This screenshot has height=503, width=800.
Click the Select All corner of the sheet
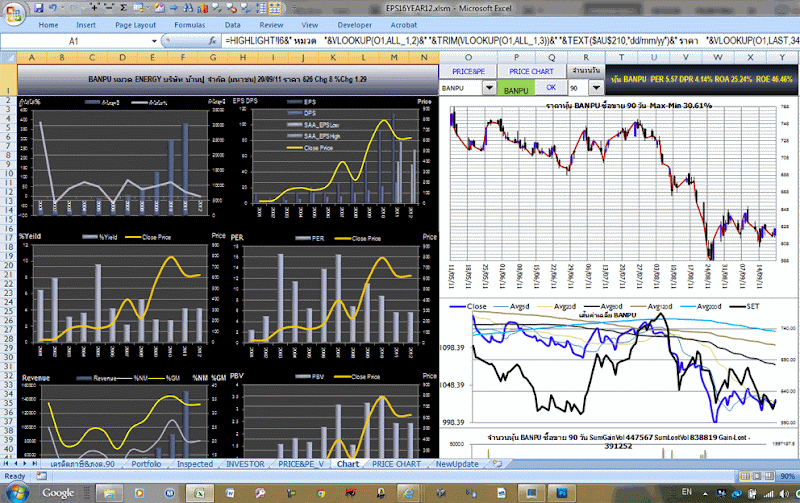click(x=8, y=57)
